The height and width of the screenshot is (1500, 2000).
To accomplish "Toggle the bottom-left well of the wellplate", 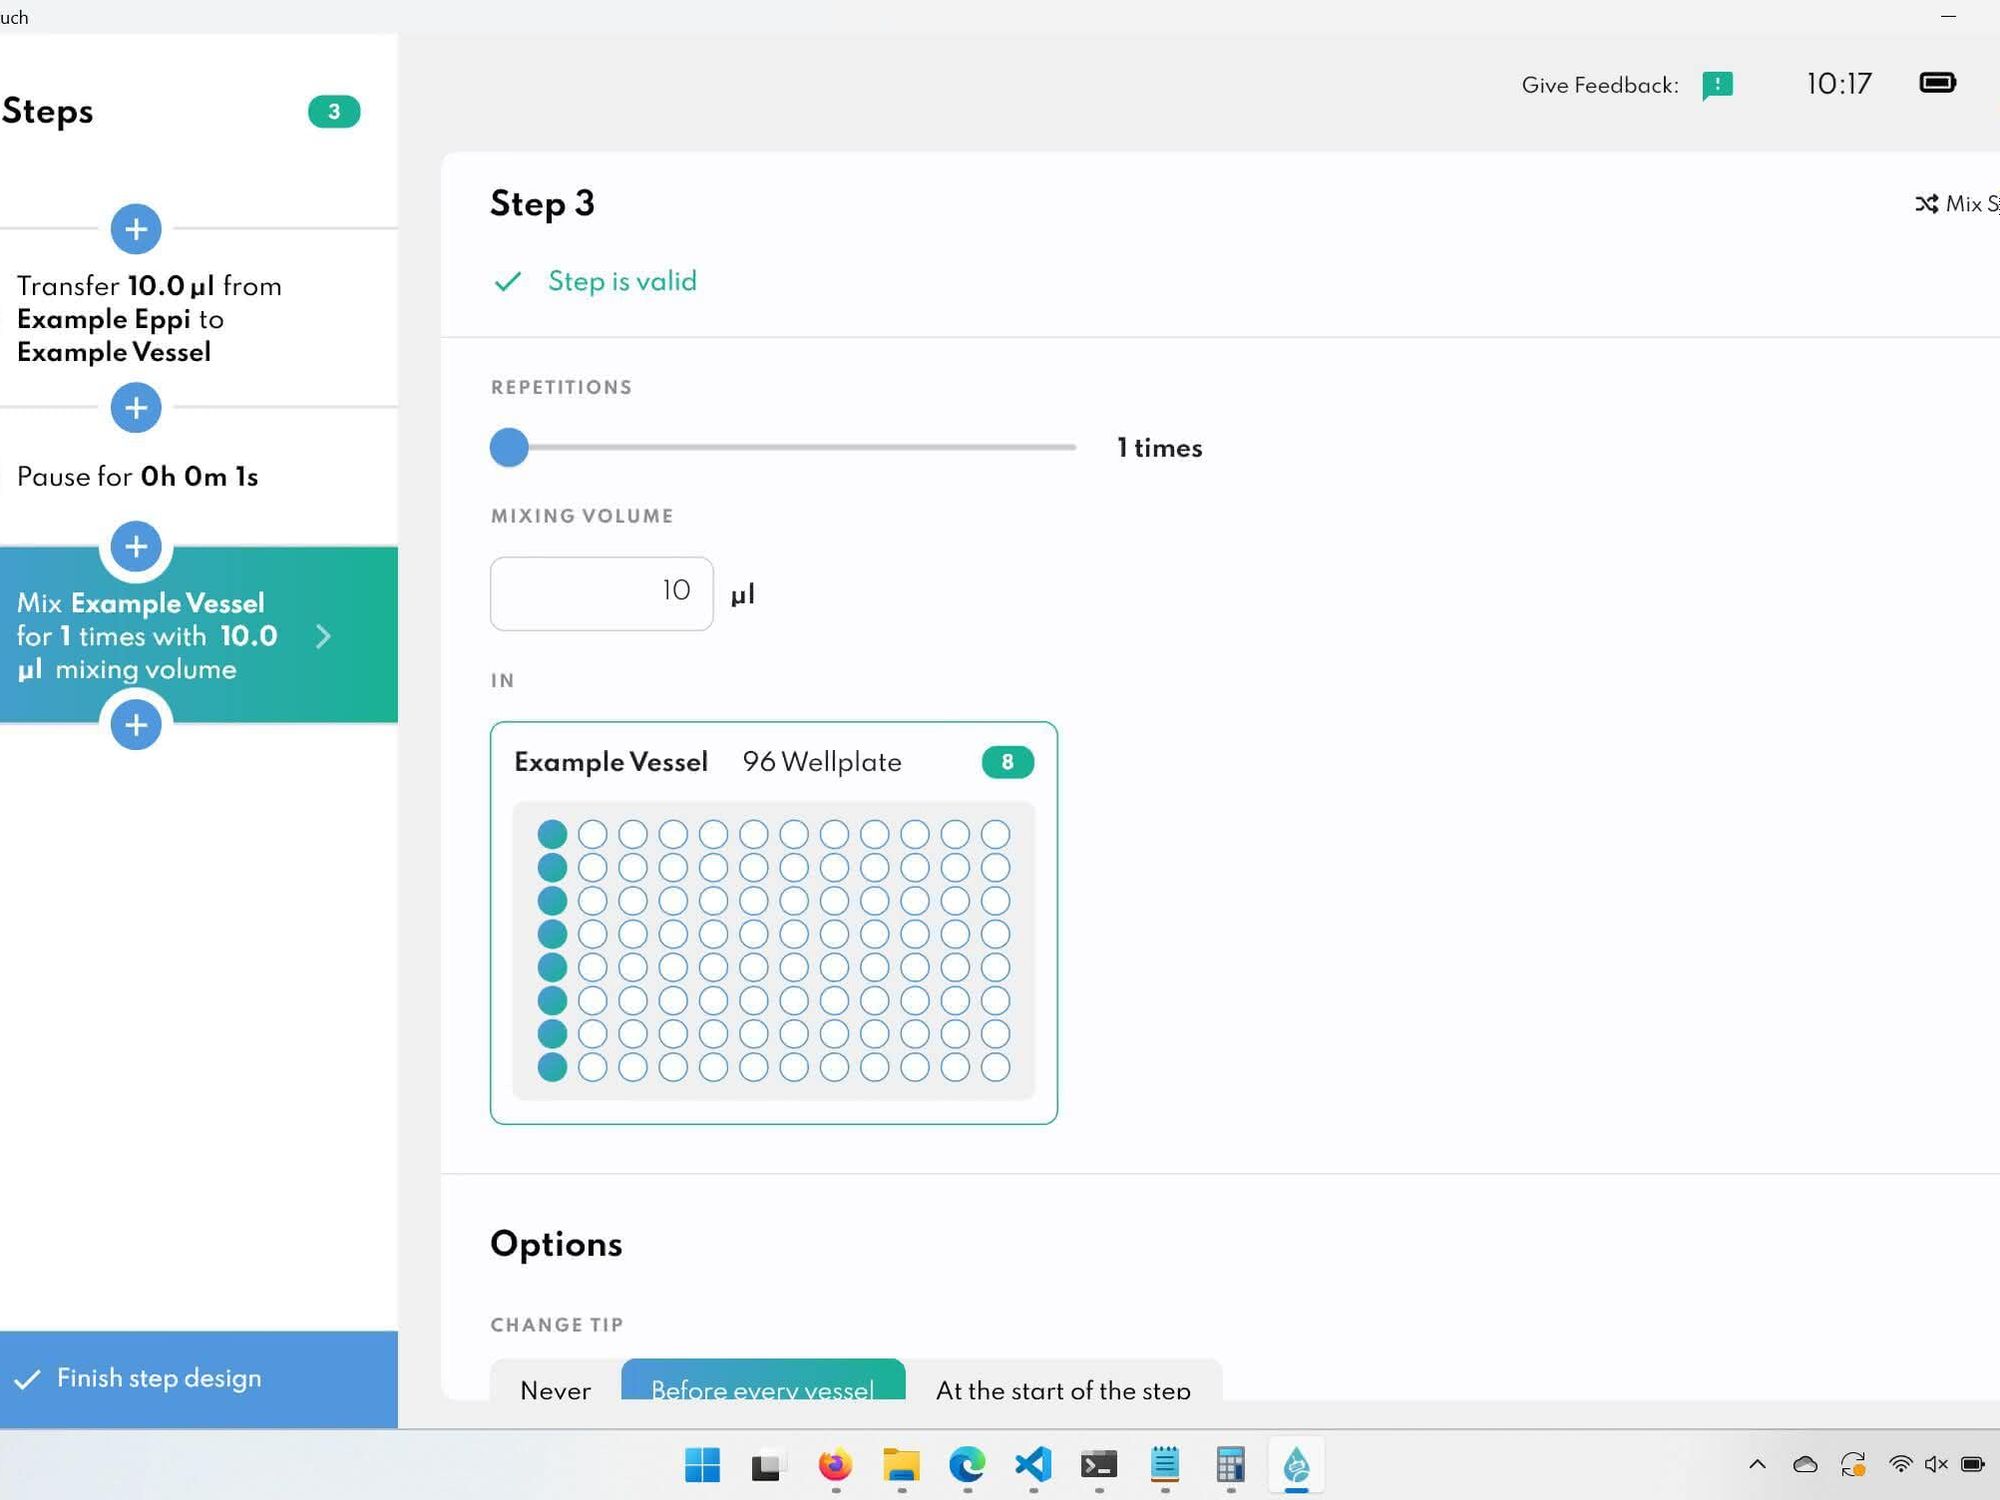I will click(552, 1067).
